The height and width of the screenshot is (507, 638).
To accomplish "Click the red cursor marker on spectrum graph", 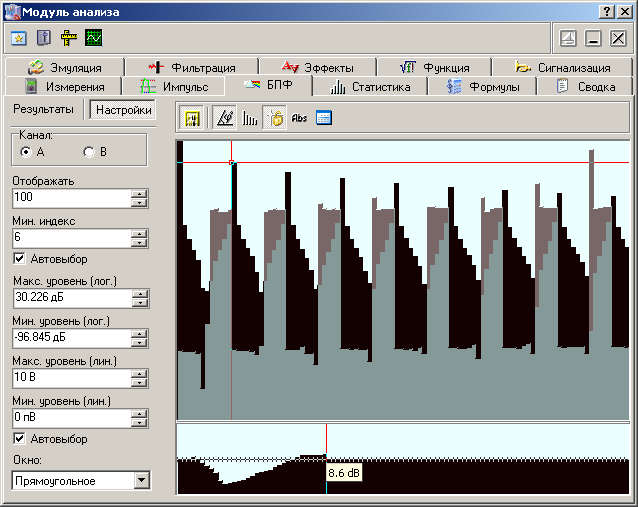I will pyautogui.click(x=232, y=162).
